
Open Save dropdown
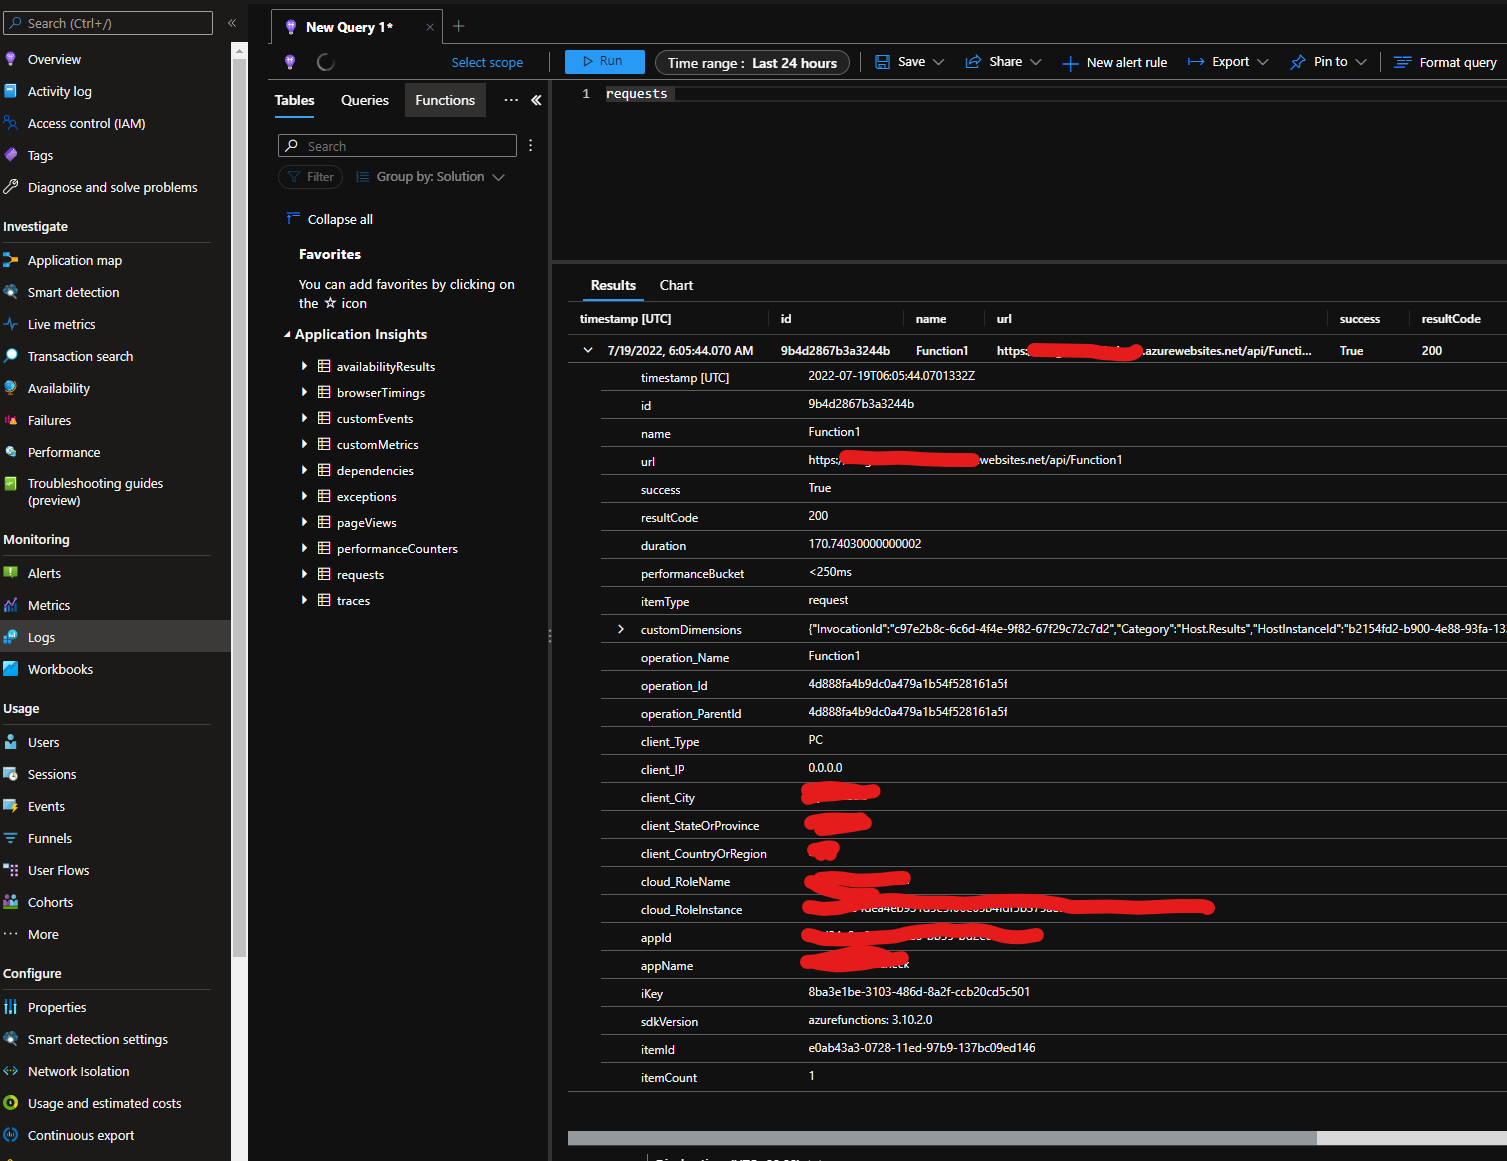tap(910, 62)
